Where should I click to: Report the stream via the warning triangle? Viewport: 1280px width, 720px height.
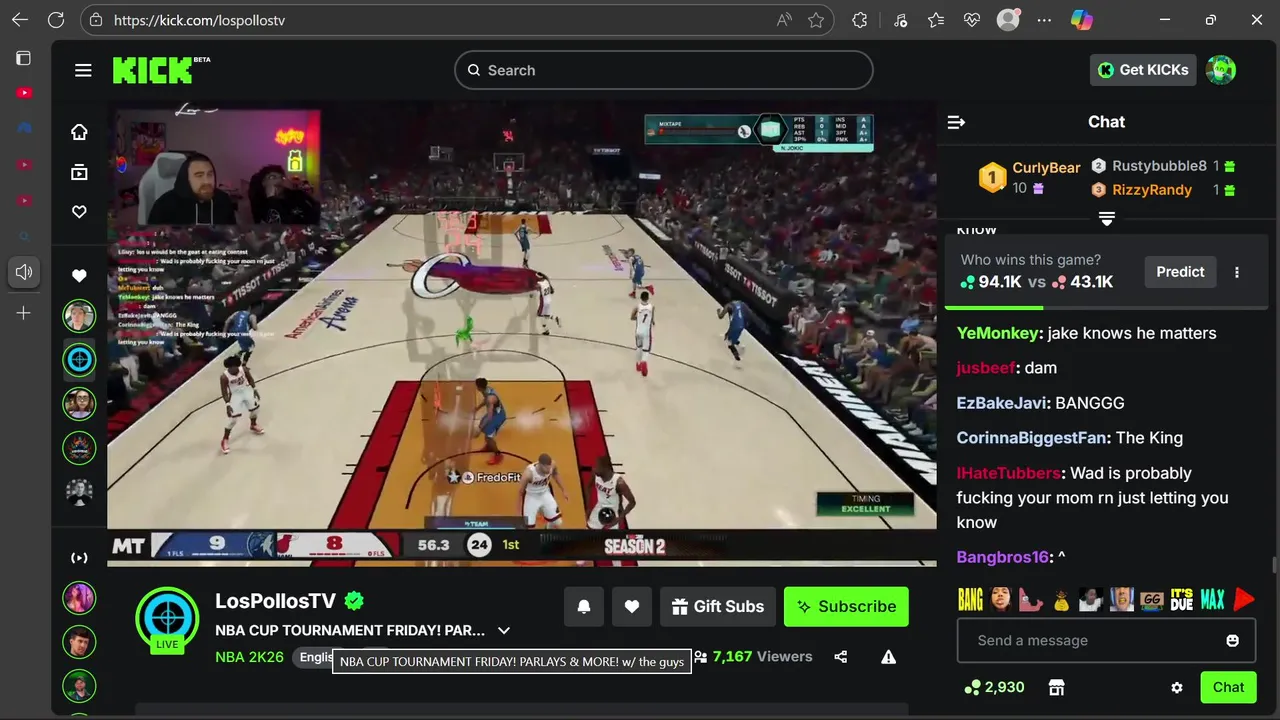(x=888, y=657)
